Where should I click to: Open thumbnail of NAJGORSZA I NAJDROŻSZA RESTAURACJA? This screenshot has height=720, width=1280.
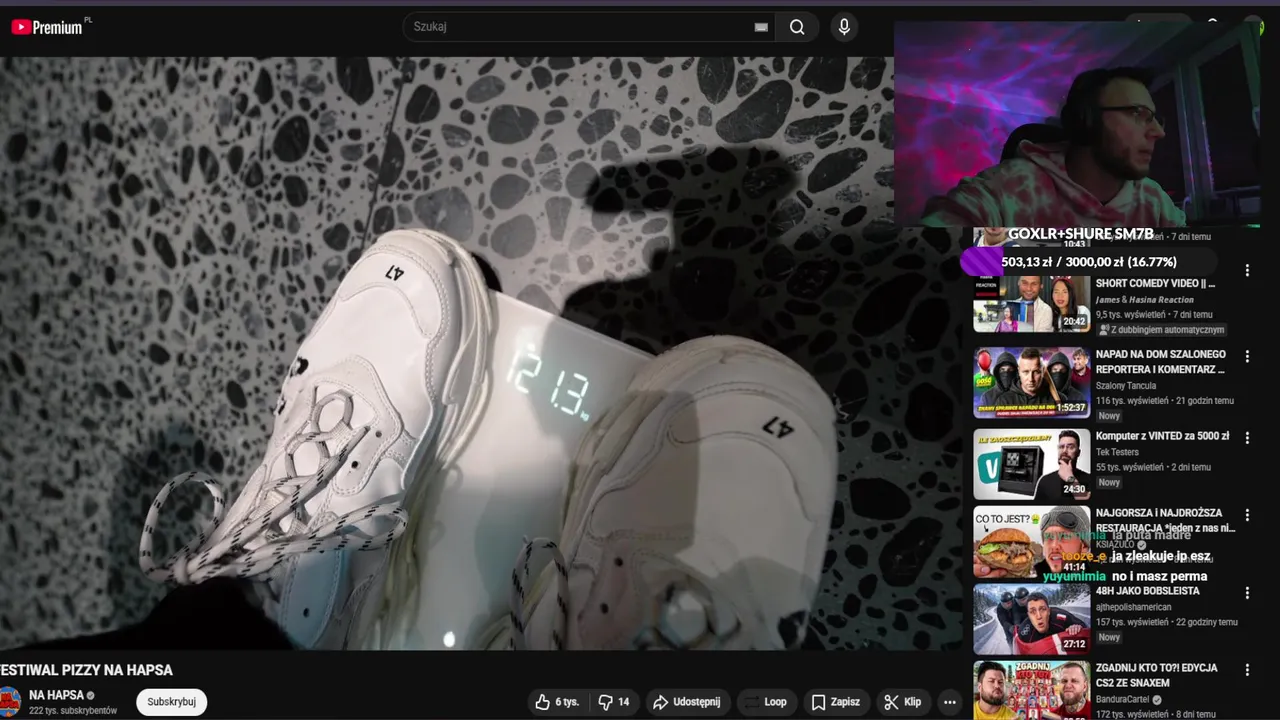1031,542
